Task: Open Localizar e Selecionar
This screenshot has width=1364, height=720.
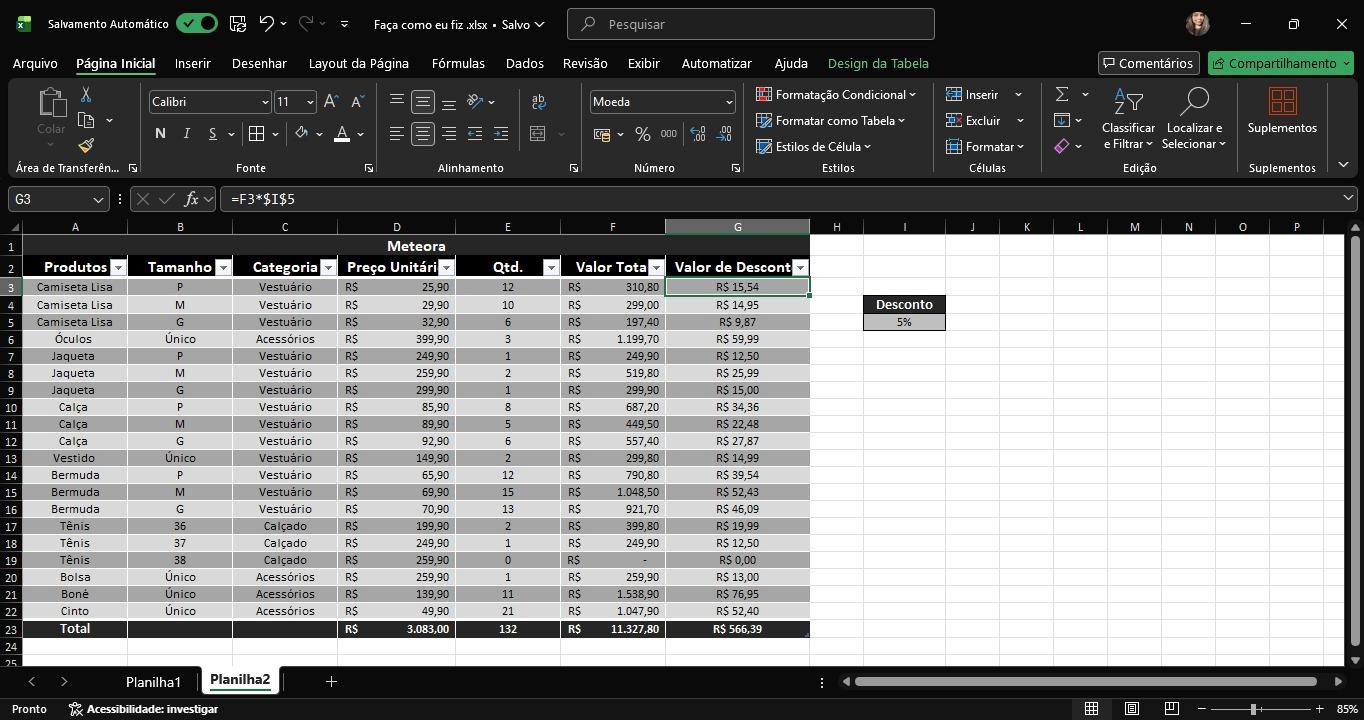Action: [x=1194, y=118]
